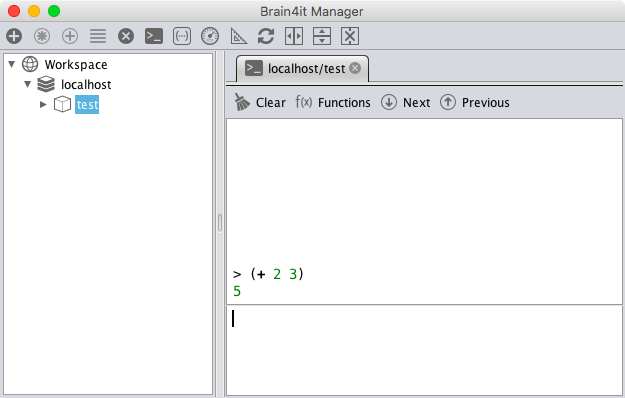Image resolution: width=625 pixels, height=398 pixels.
Task: Click the add server plus icon
Action: click(14, 36)
